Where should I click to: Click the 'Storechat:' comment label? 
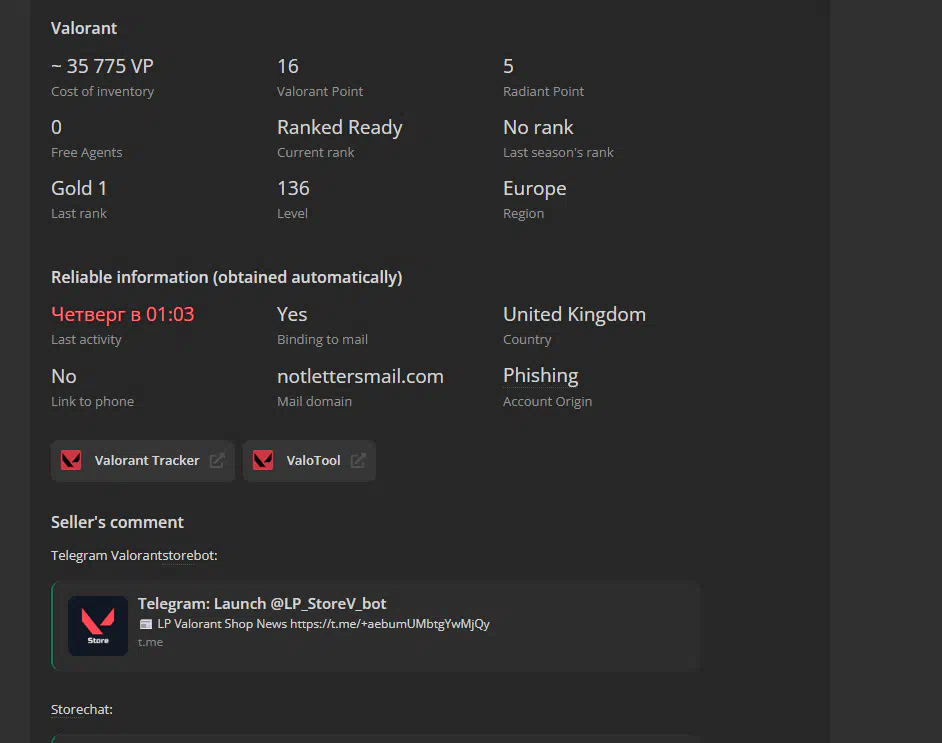click(x=82, y=709)
